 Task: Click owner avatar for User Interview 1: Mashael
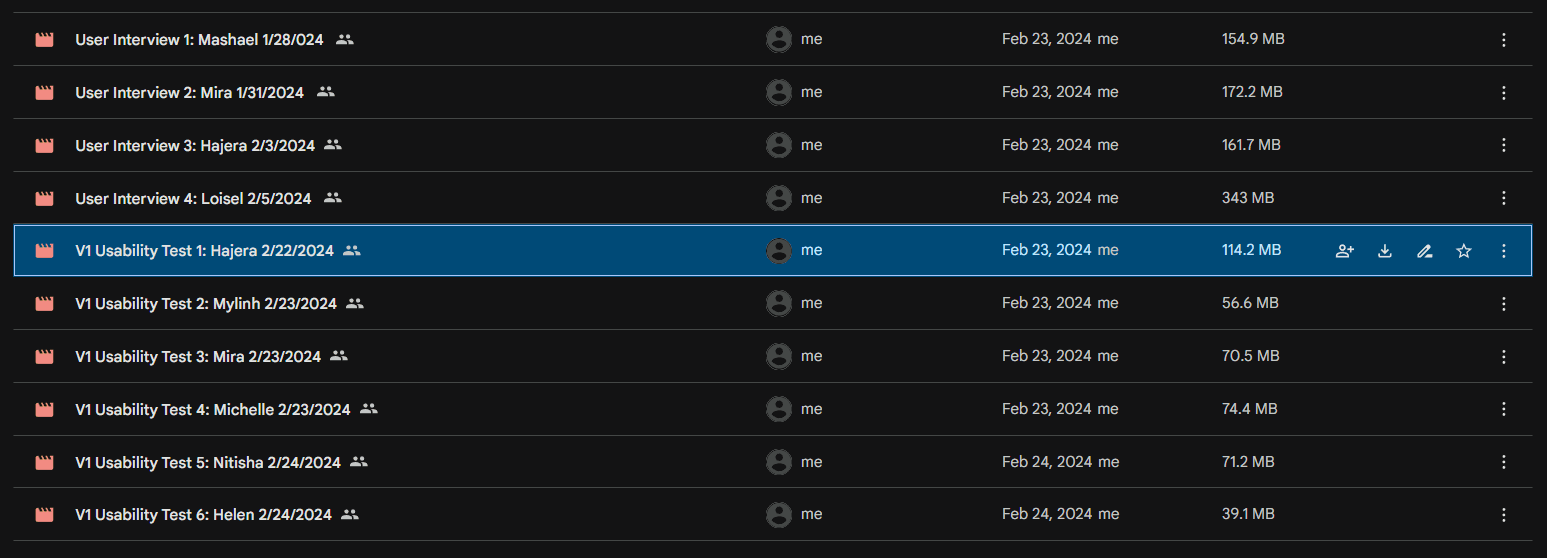click(779, 40)
